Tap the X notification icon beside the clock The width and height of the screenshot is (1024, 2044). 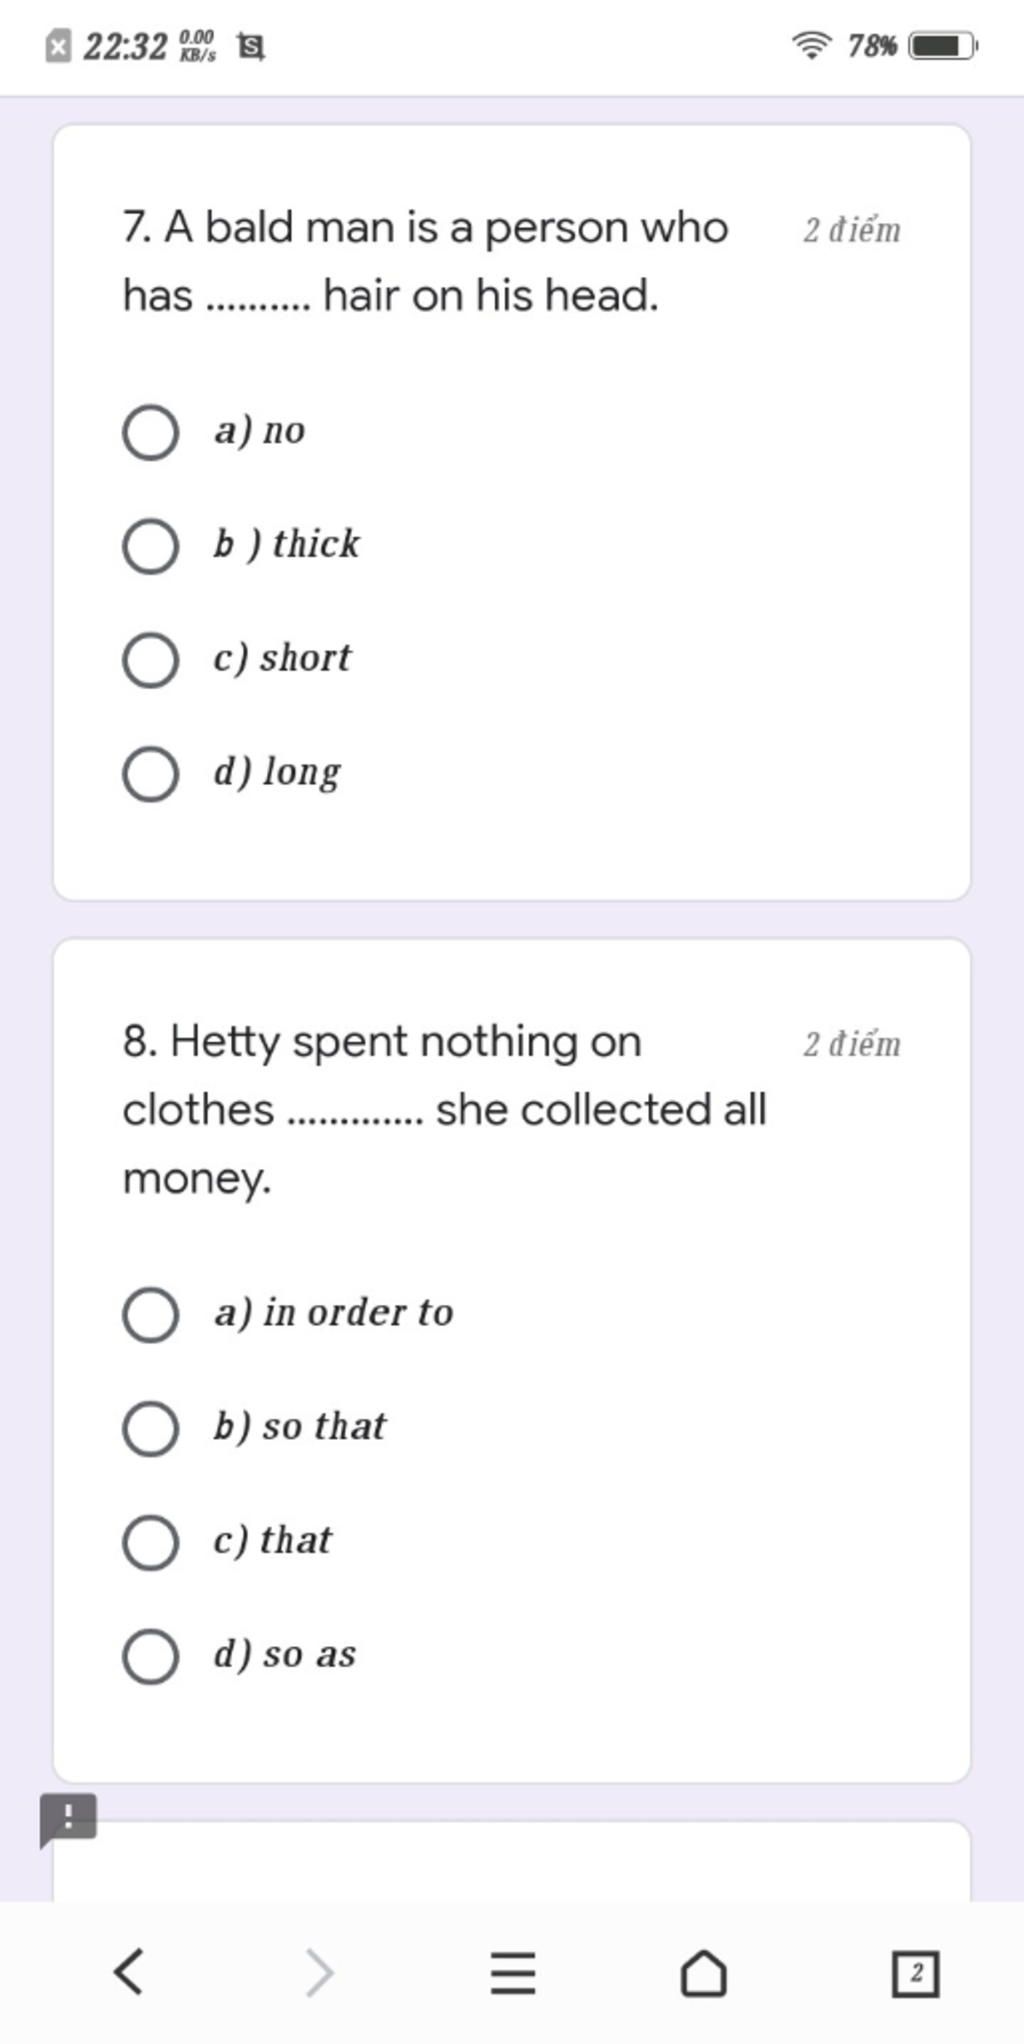coord(59,47)
